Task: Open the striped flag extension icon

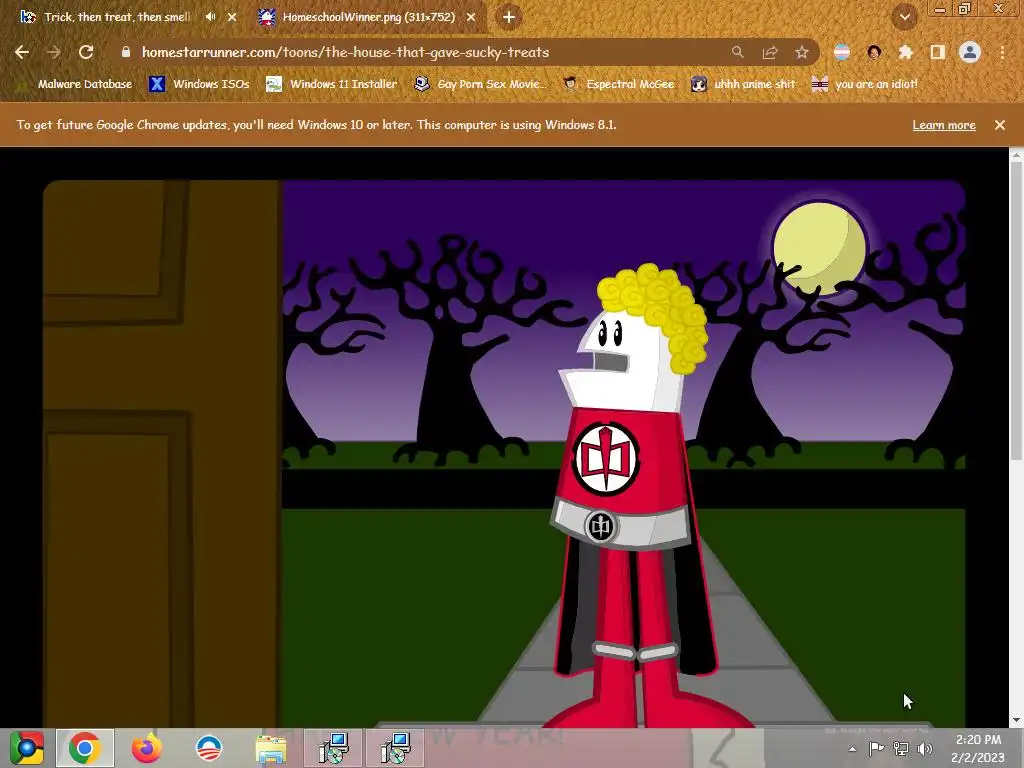Action: point(842,52)
